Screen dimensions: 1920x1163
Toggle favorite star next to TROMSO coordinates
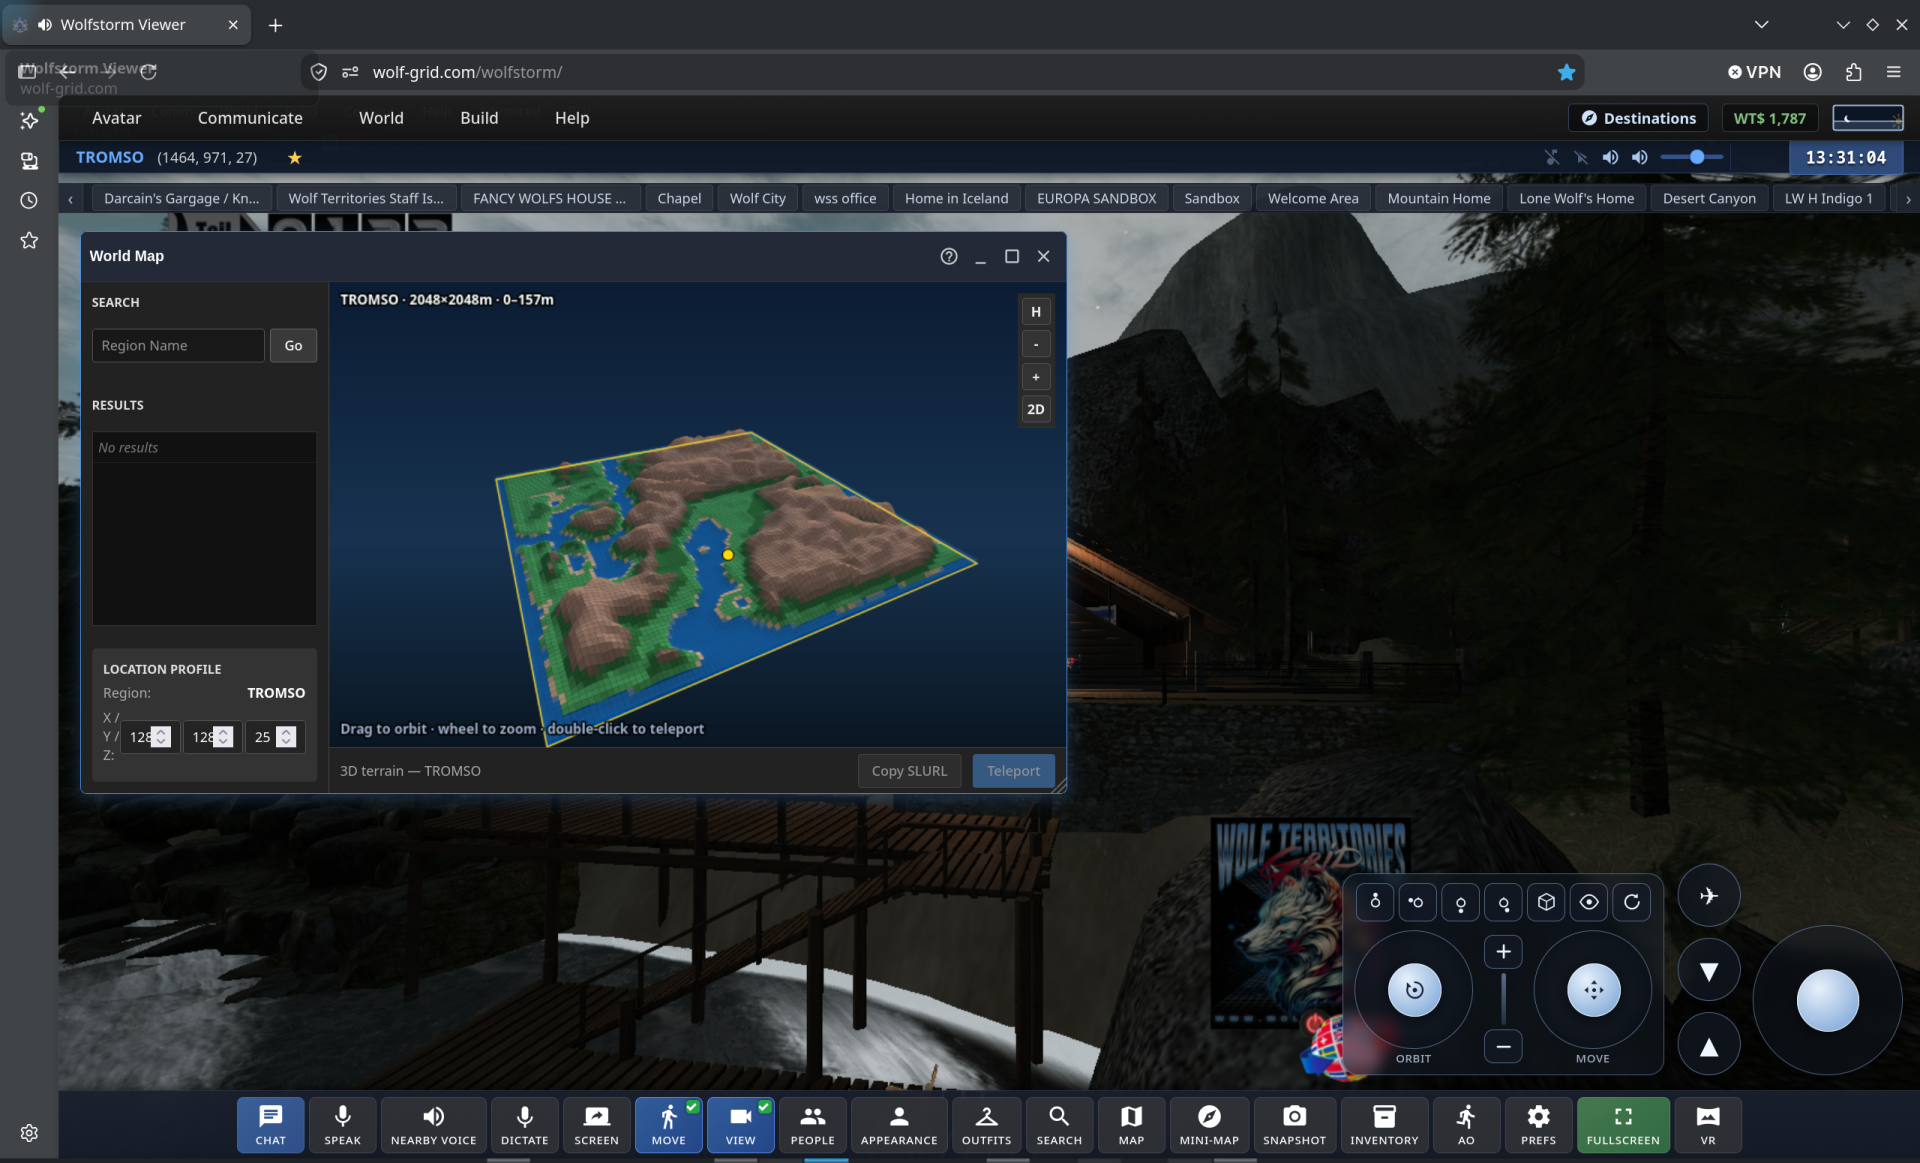tap(294, 158)
